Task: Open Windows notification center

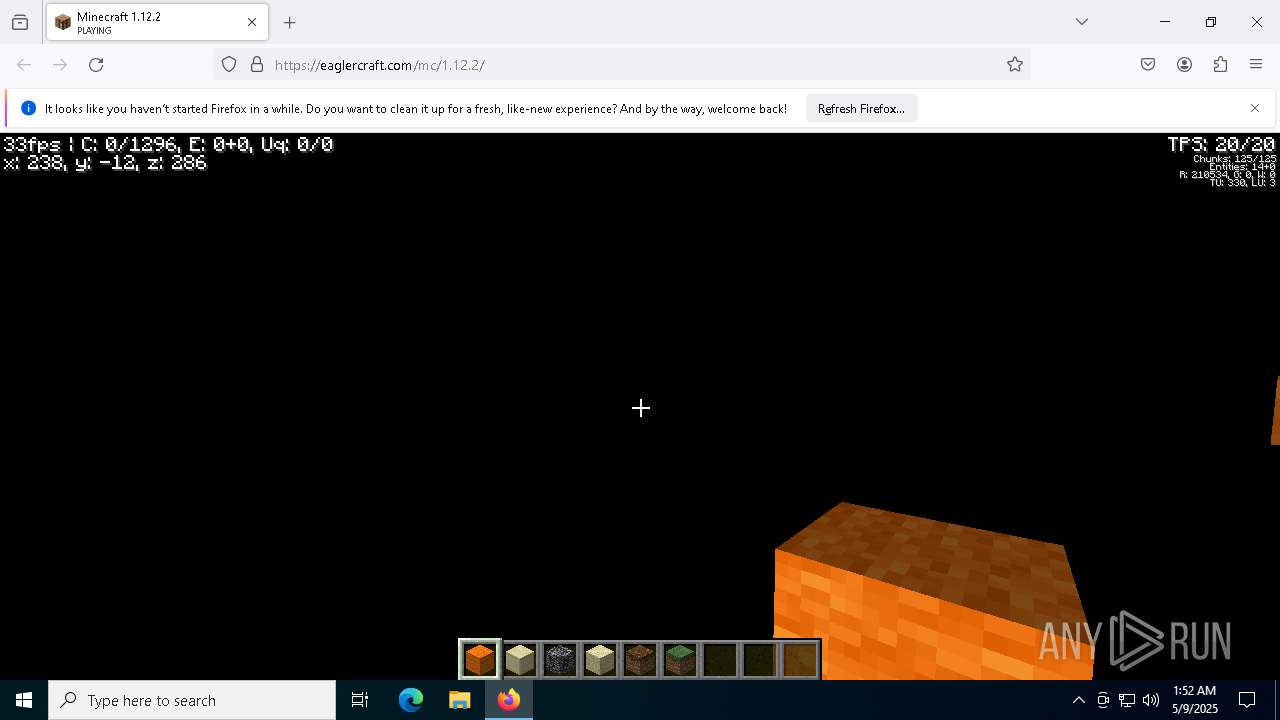Action: click(1247, 700)
